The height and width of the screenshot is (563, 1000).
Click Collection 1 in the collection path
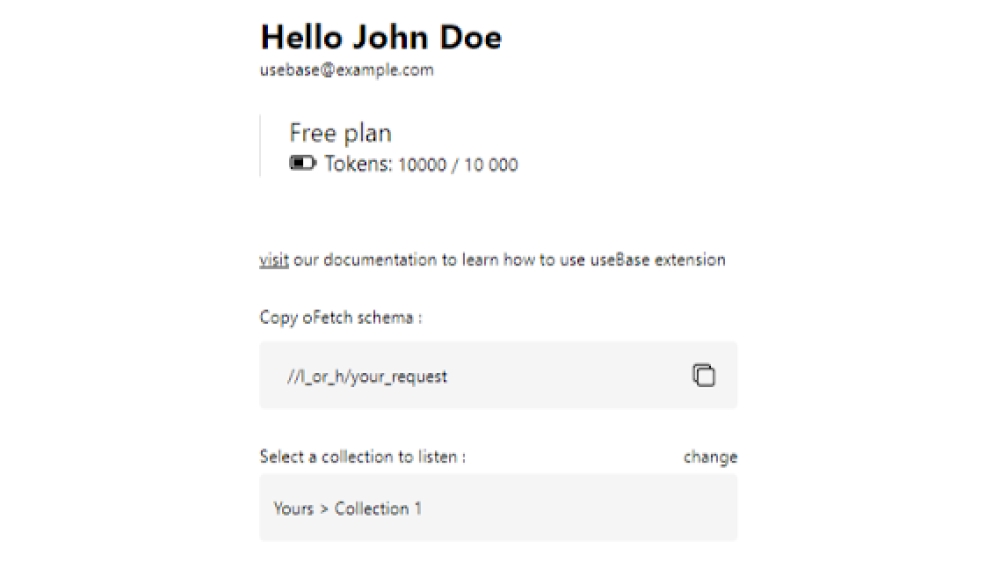tap(378, 508)
